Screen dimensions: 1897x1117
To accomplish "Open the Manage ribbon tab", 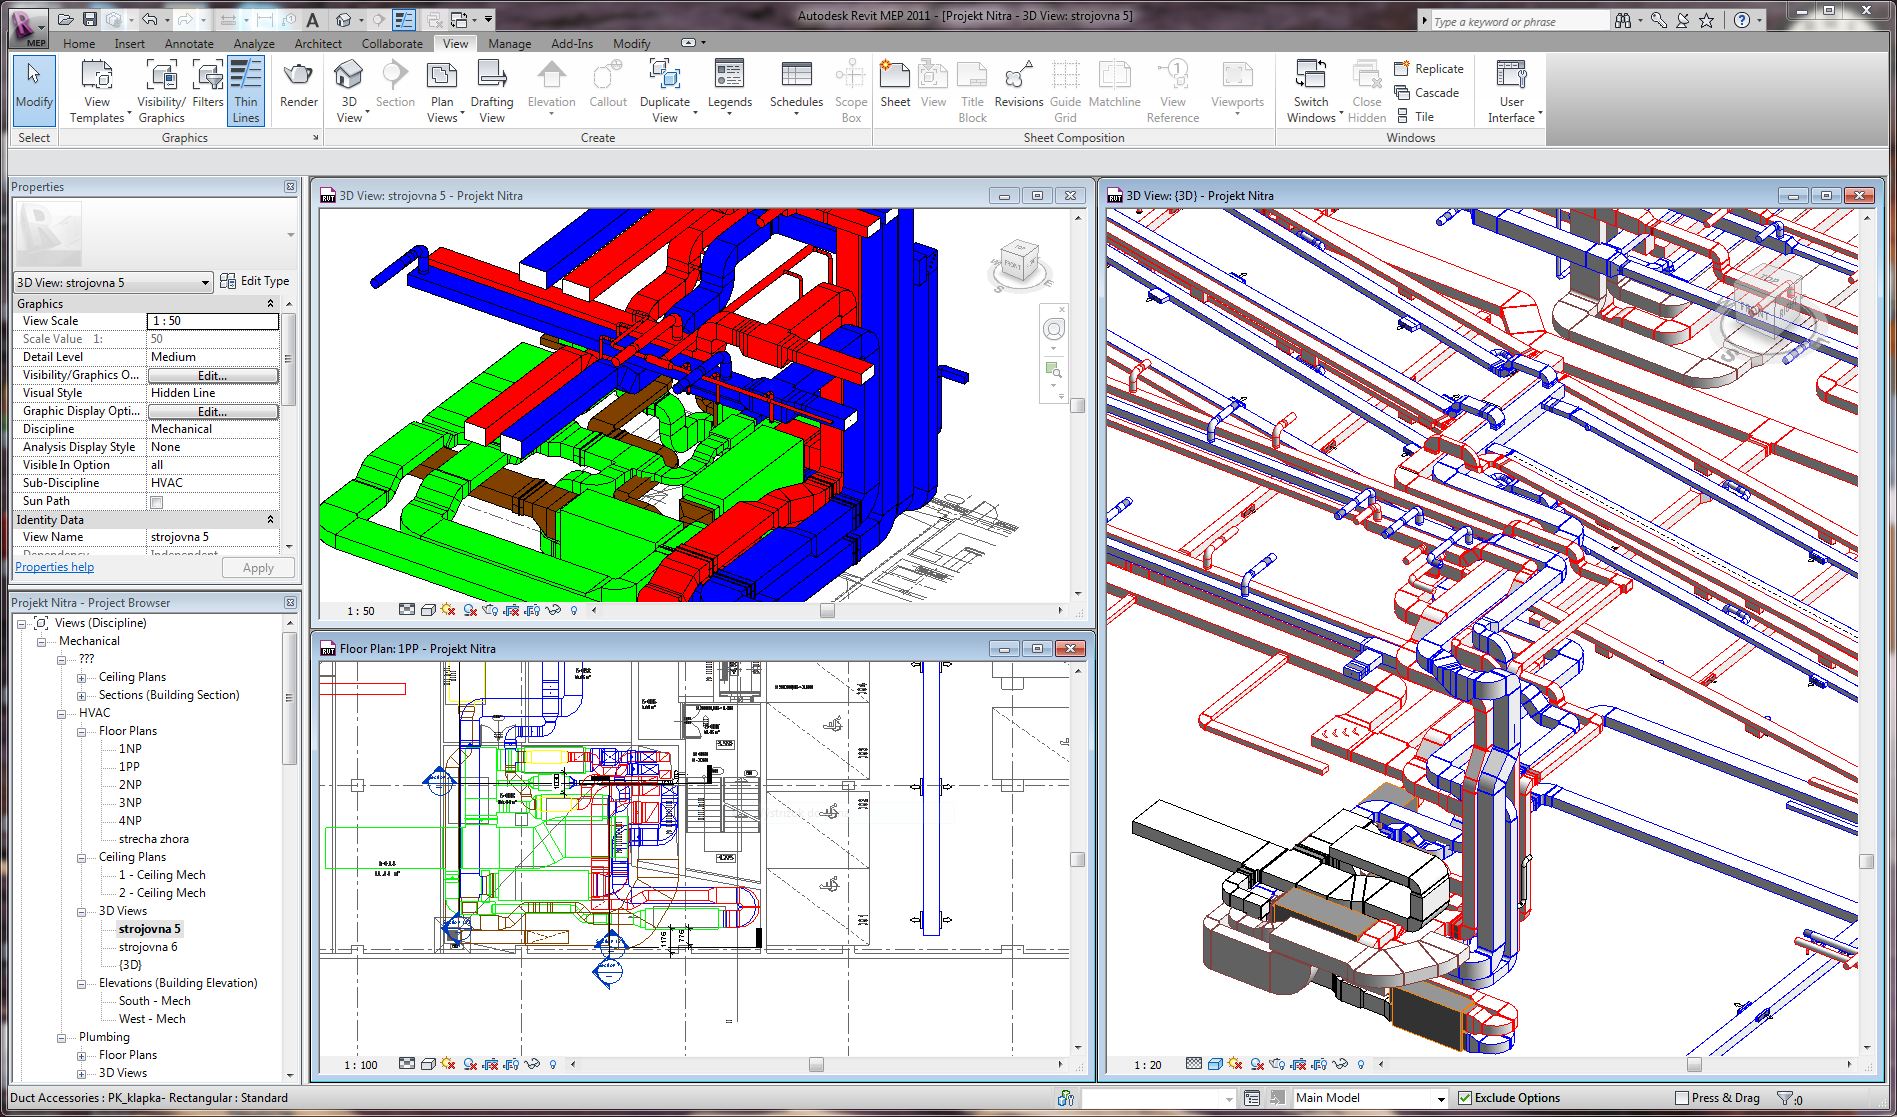I will pyautogui.click(x=509, y=44).
